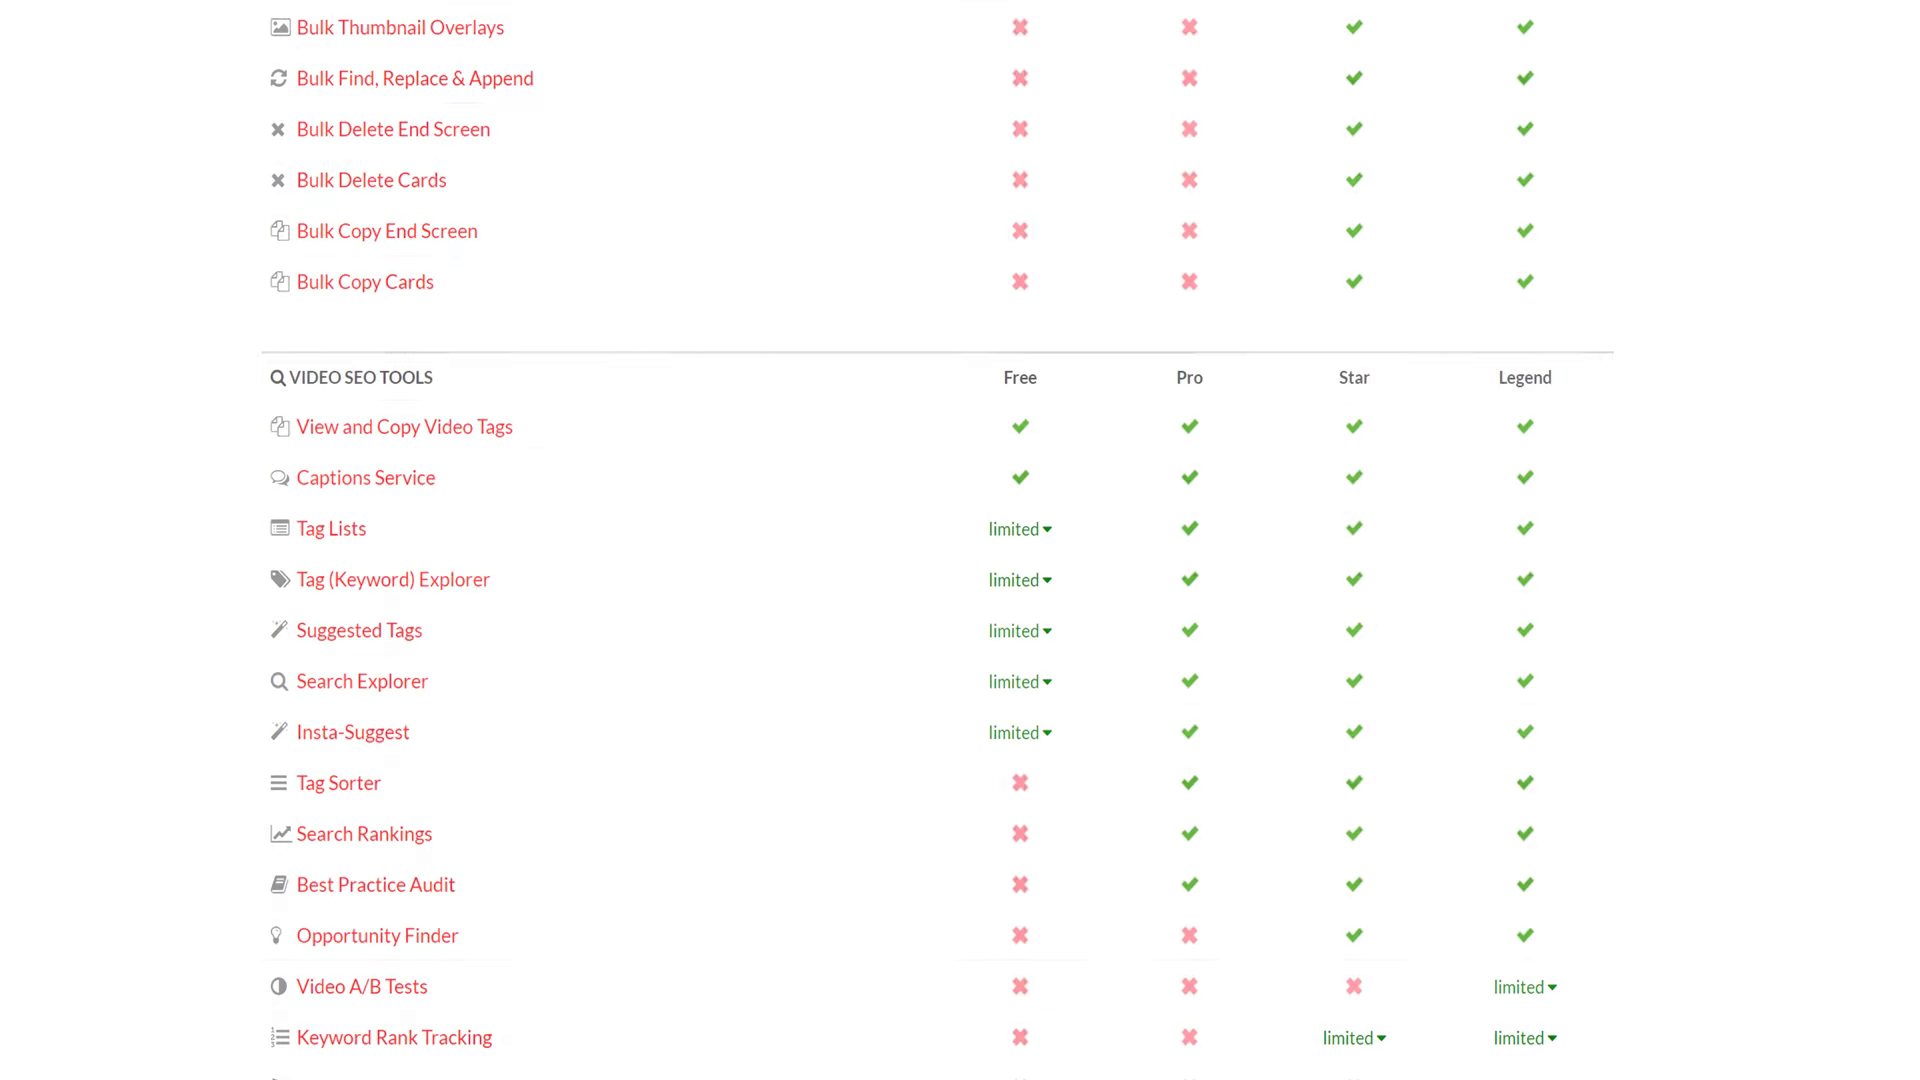Click the Bulk Find Replace Append icon

[277, 78]
